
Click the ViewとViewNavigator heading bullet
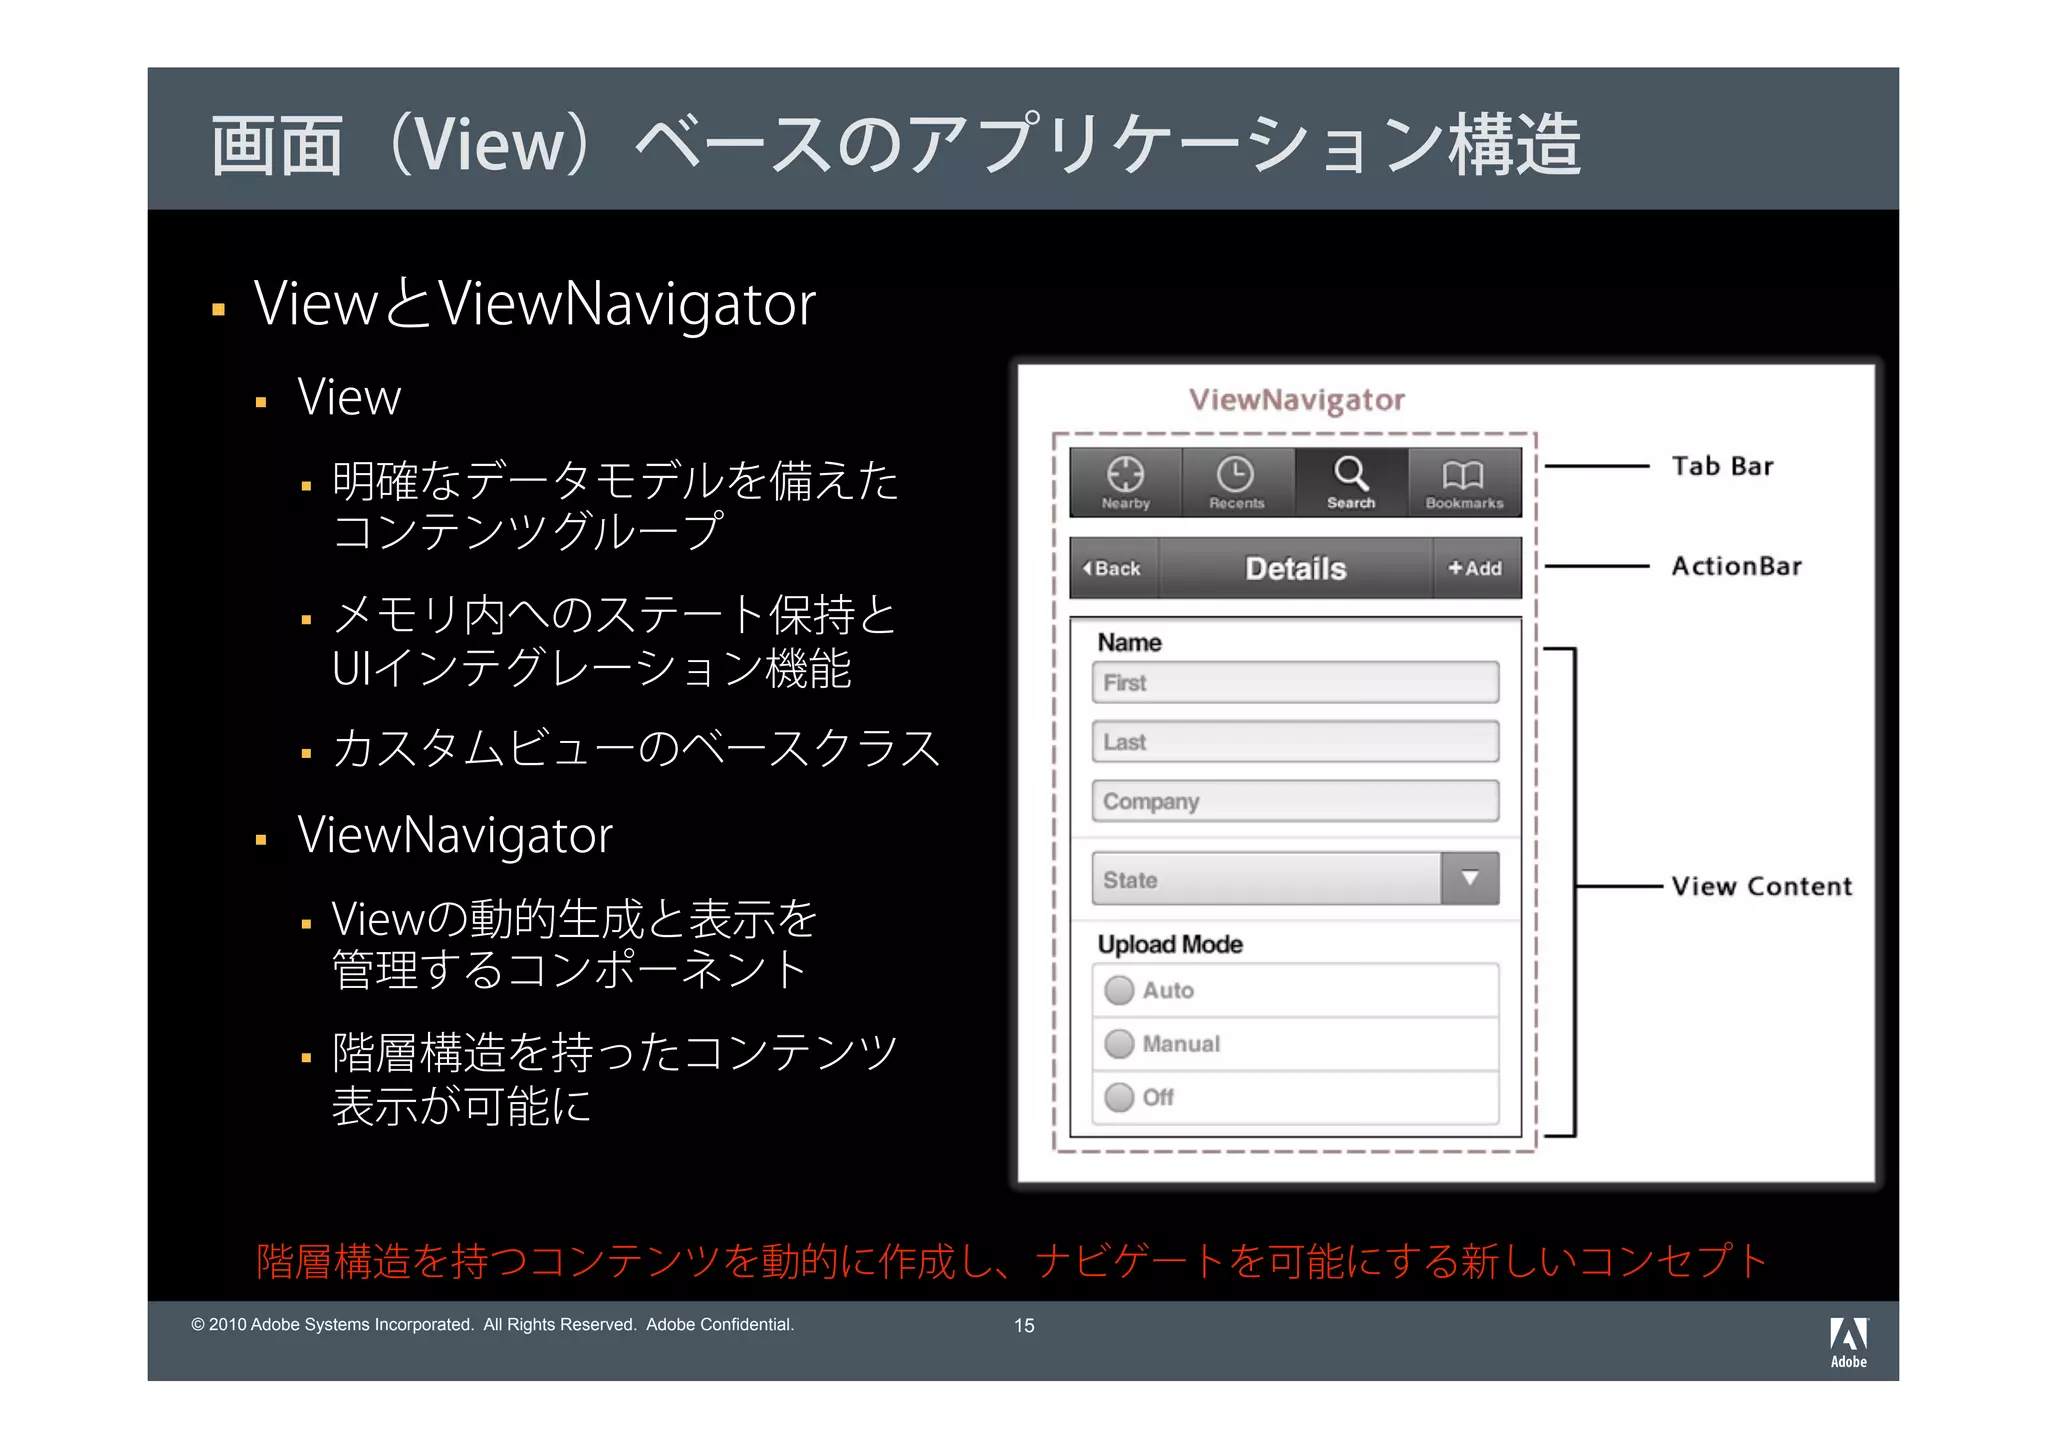(x=535, y=304)
